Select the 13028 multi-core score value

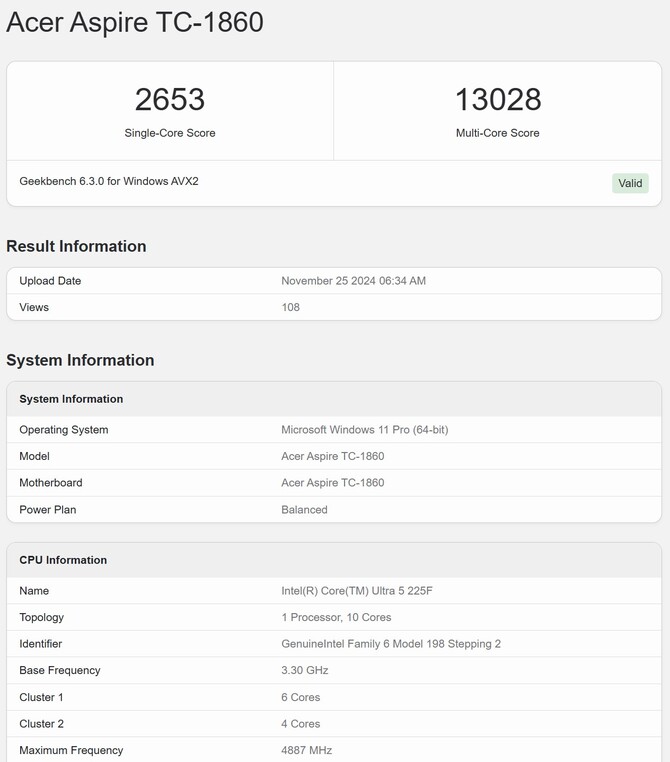coord(498,99)
